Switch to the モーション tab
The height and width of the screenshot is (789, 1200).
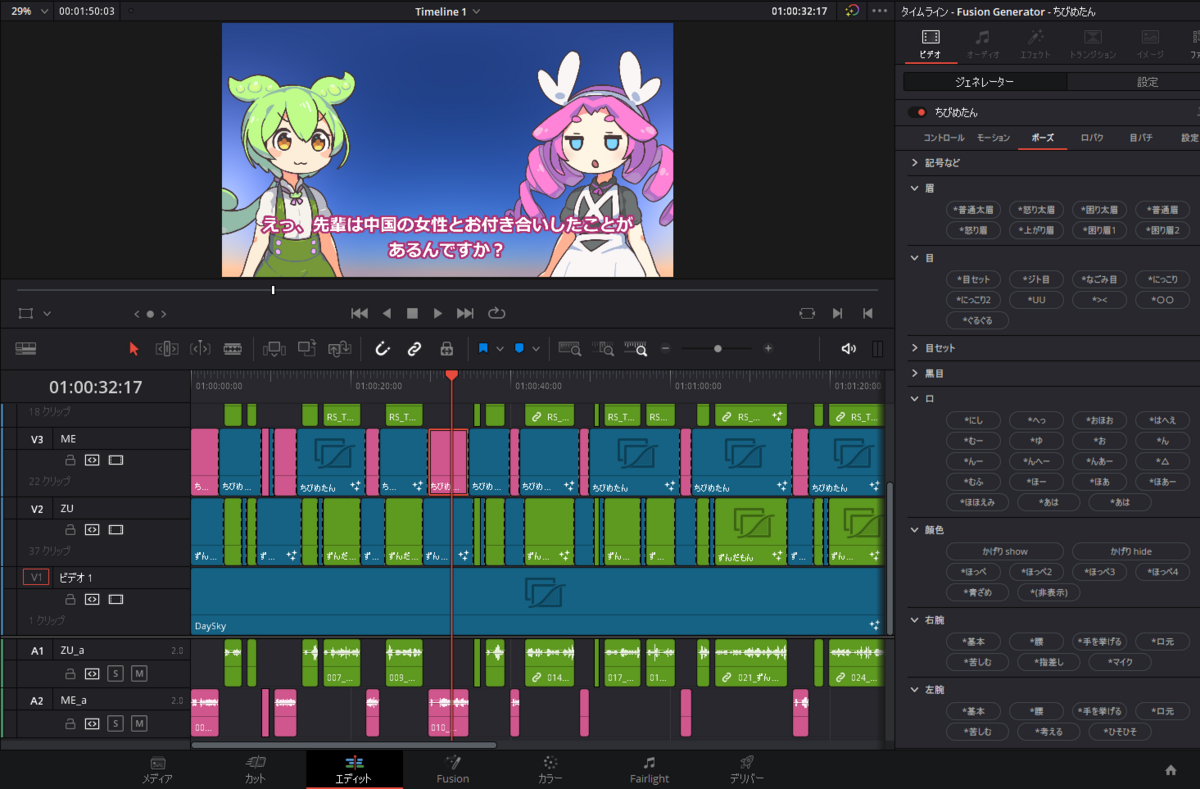(993, 138)
